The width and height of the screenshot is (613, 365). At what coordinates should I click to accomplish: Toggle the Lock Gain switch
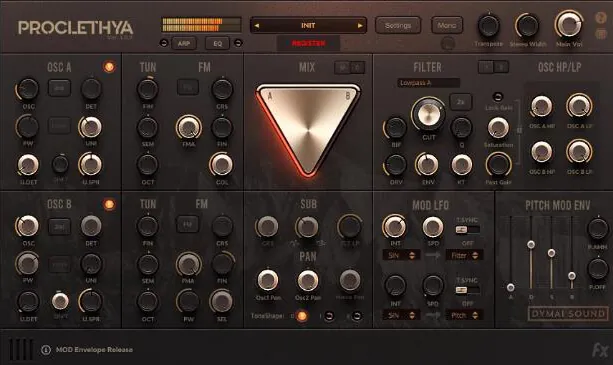click(498, 97)
